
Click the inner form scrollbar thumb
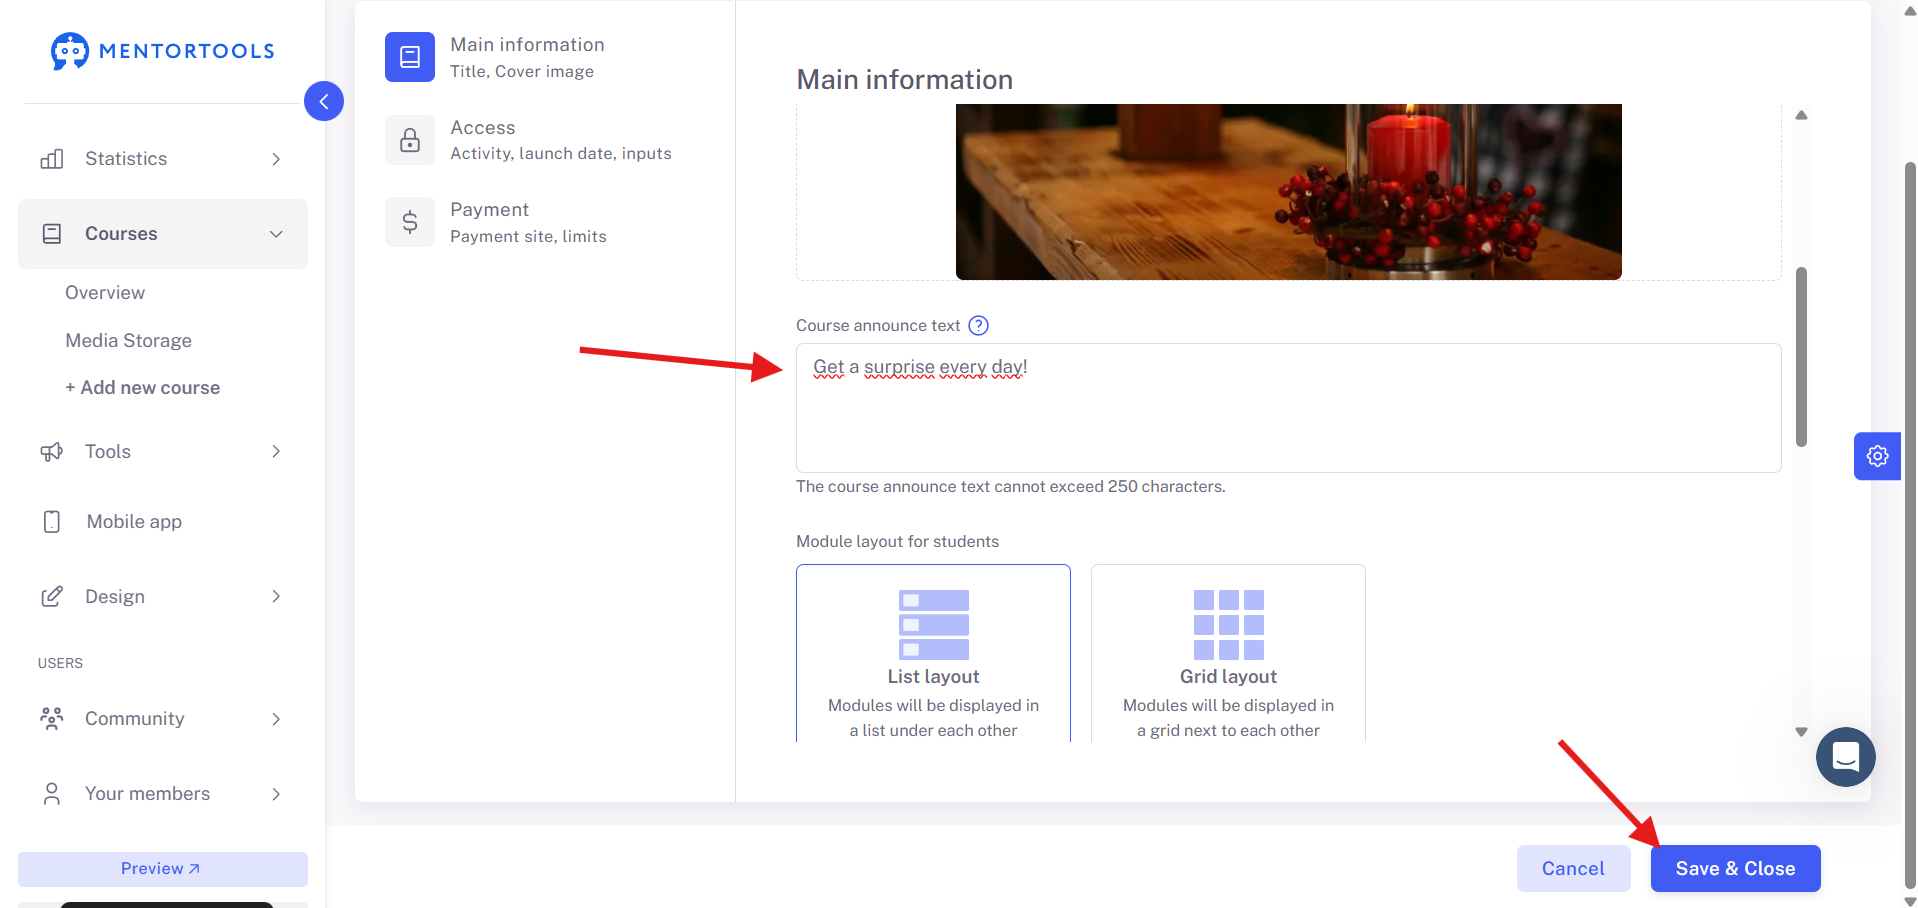click(1801, 356)
